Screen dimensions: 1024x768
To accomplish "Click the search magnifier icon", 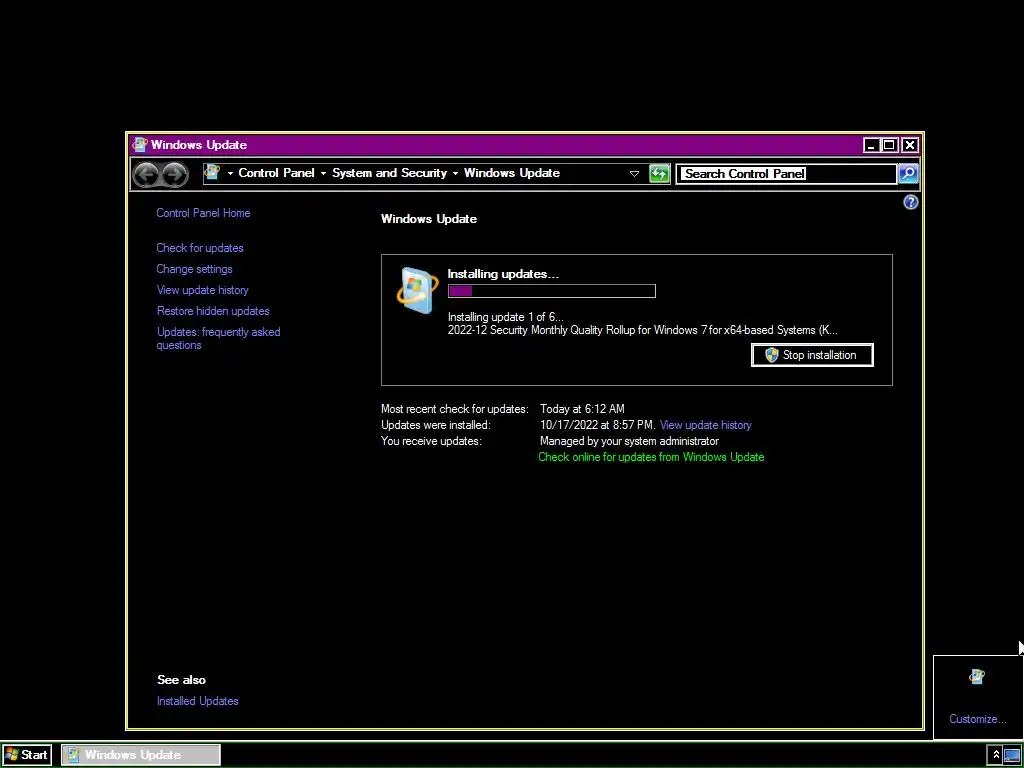I will click(x=908, y=174).
